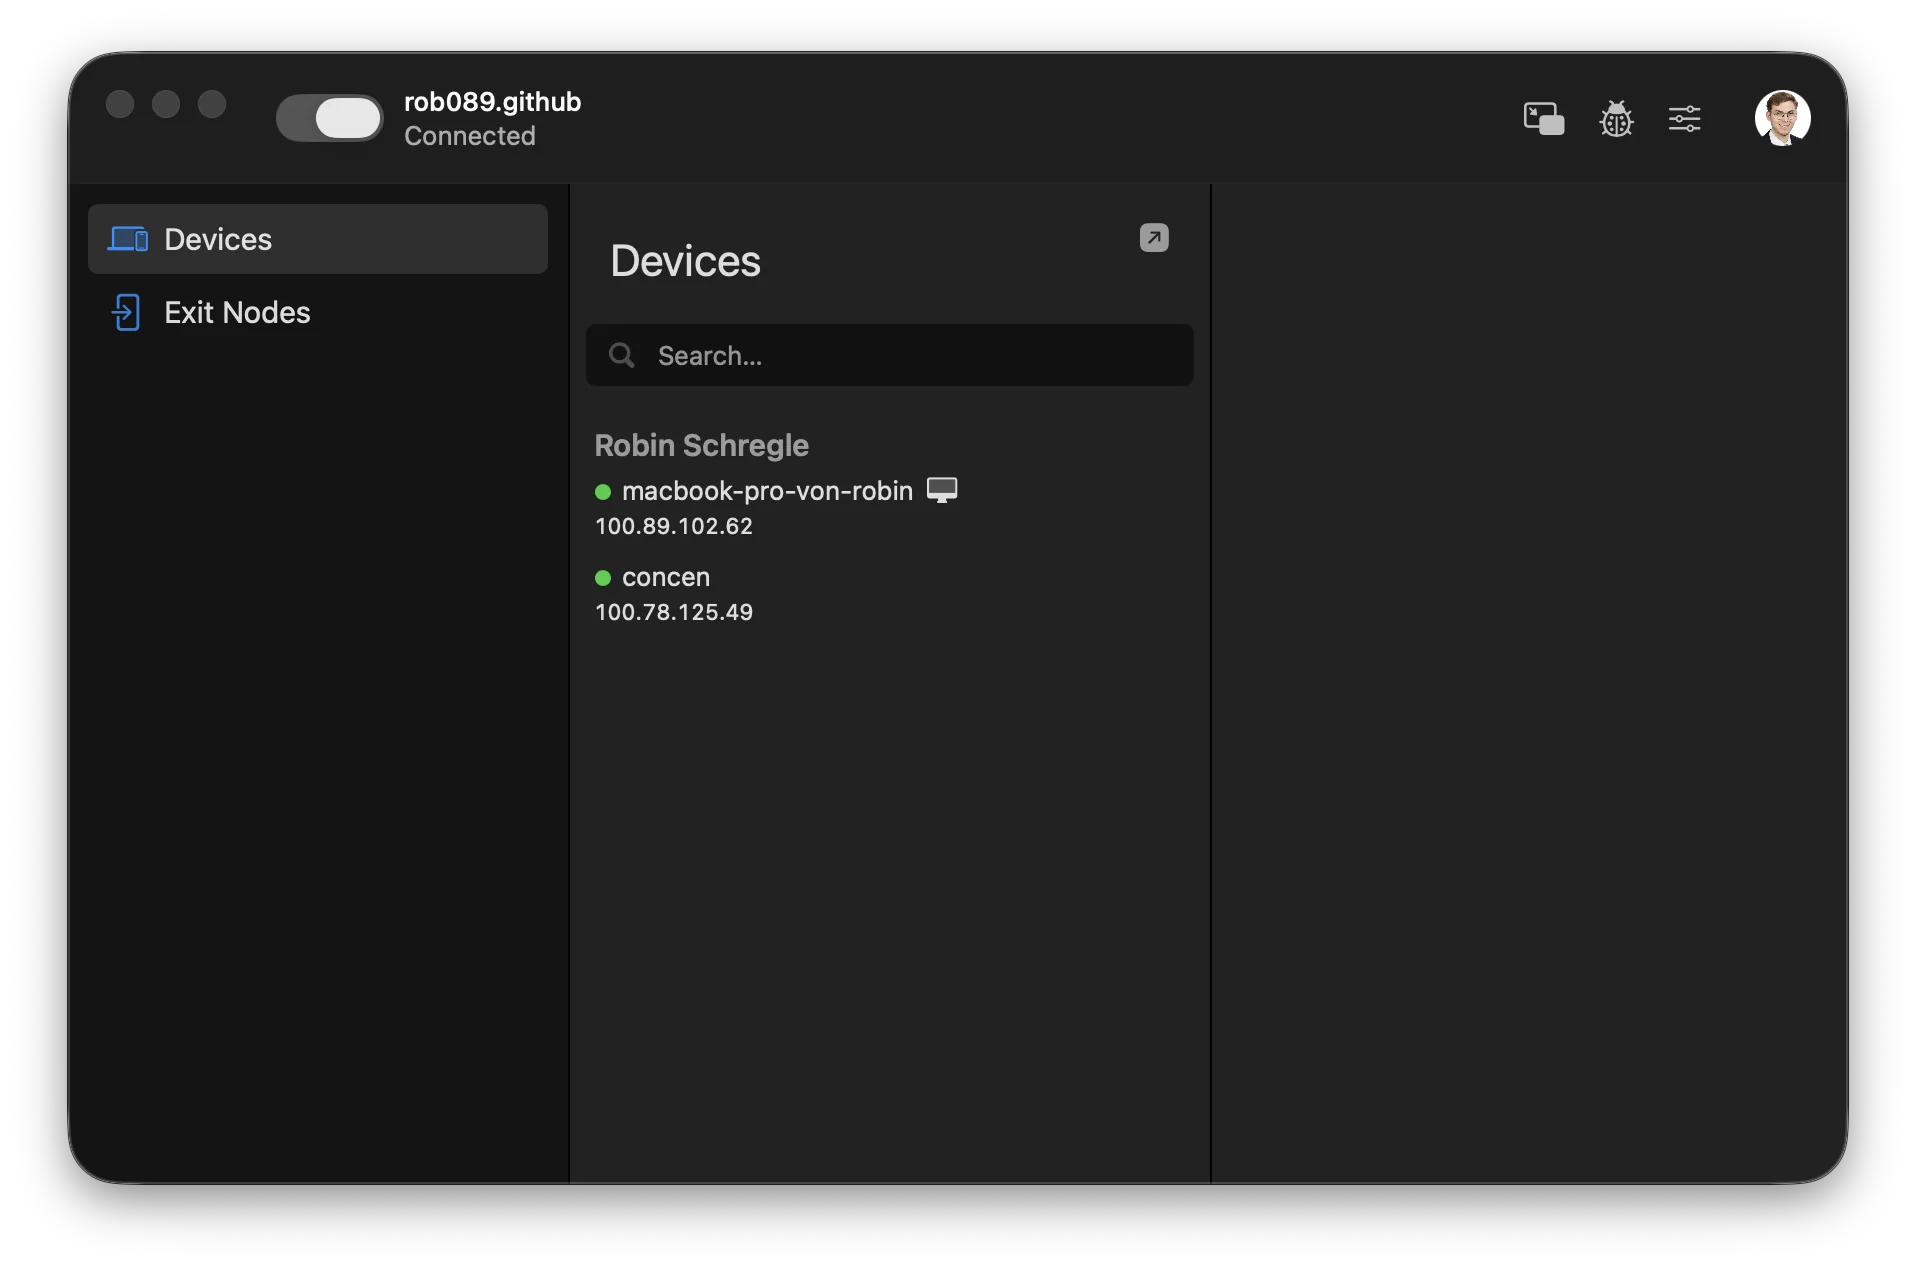Click the Robin Schregle owner heading
Viewport: 1916px width, 1268px height.
pos(701,445)
